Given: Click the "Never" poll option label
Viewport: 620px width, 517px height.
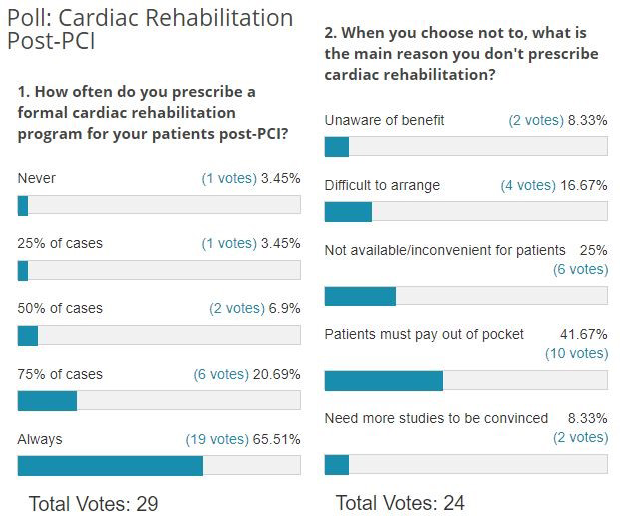Looking at the screenshot, I should click(x=37, y=179).
